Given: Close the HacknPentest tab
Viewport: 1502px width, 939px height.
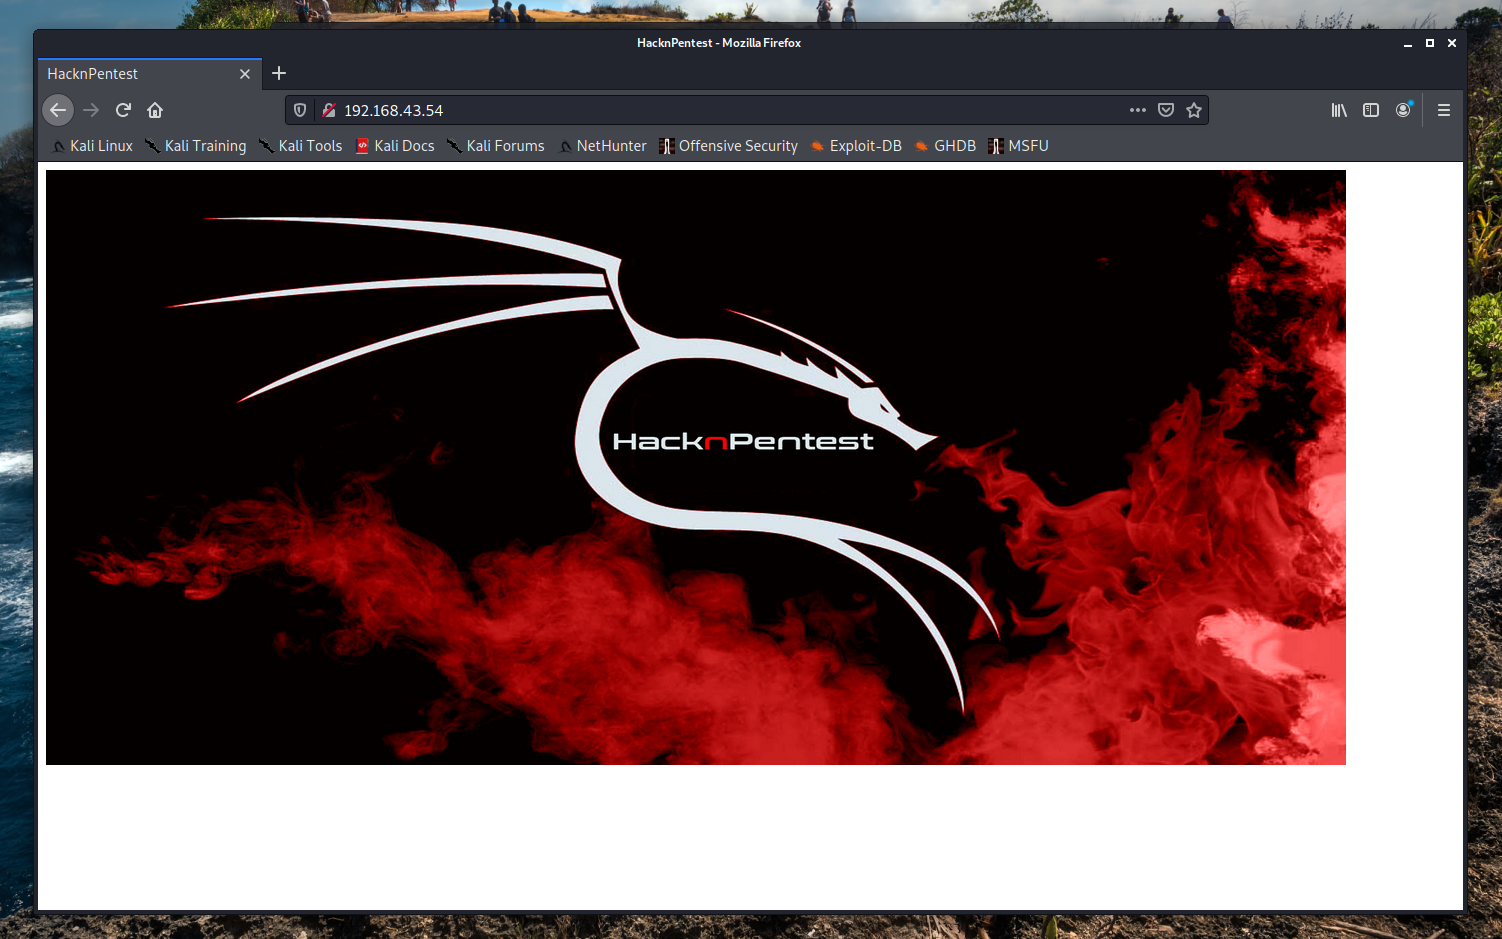Looking at the screenshot, I should (245, 74).
